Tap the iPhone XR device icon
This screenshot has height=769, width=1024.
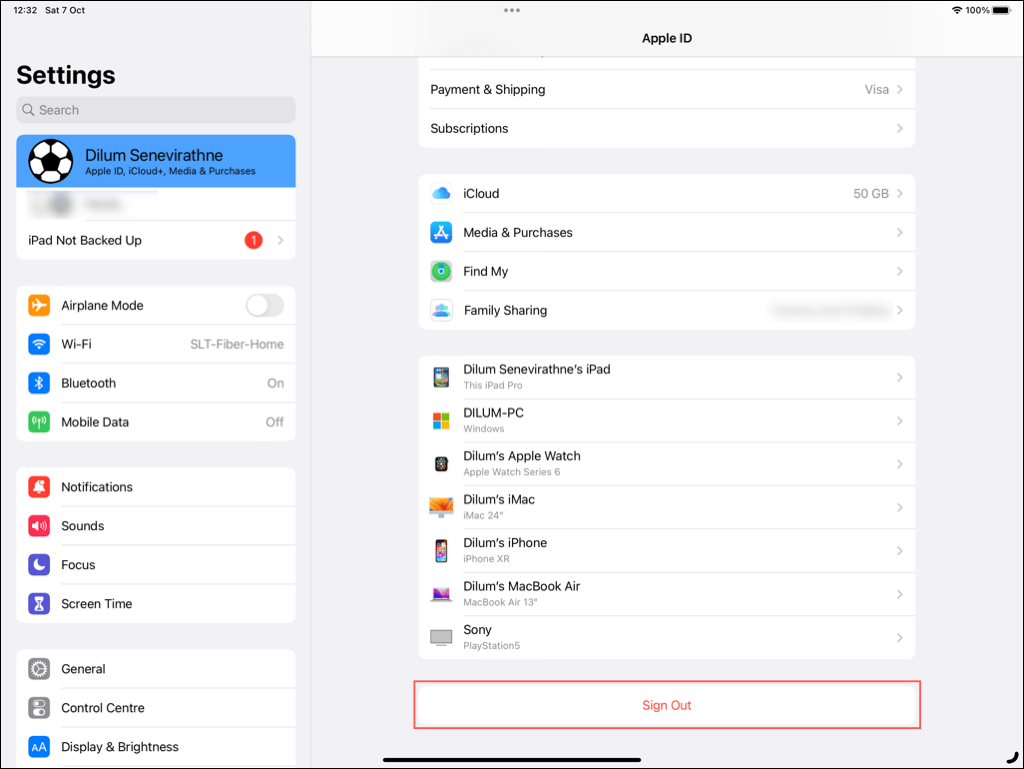point(441,551)
